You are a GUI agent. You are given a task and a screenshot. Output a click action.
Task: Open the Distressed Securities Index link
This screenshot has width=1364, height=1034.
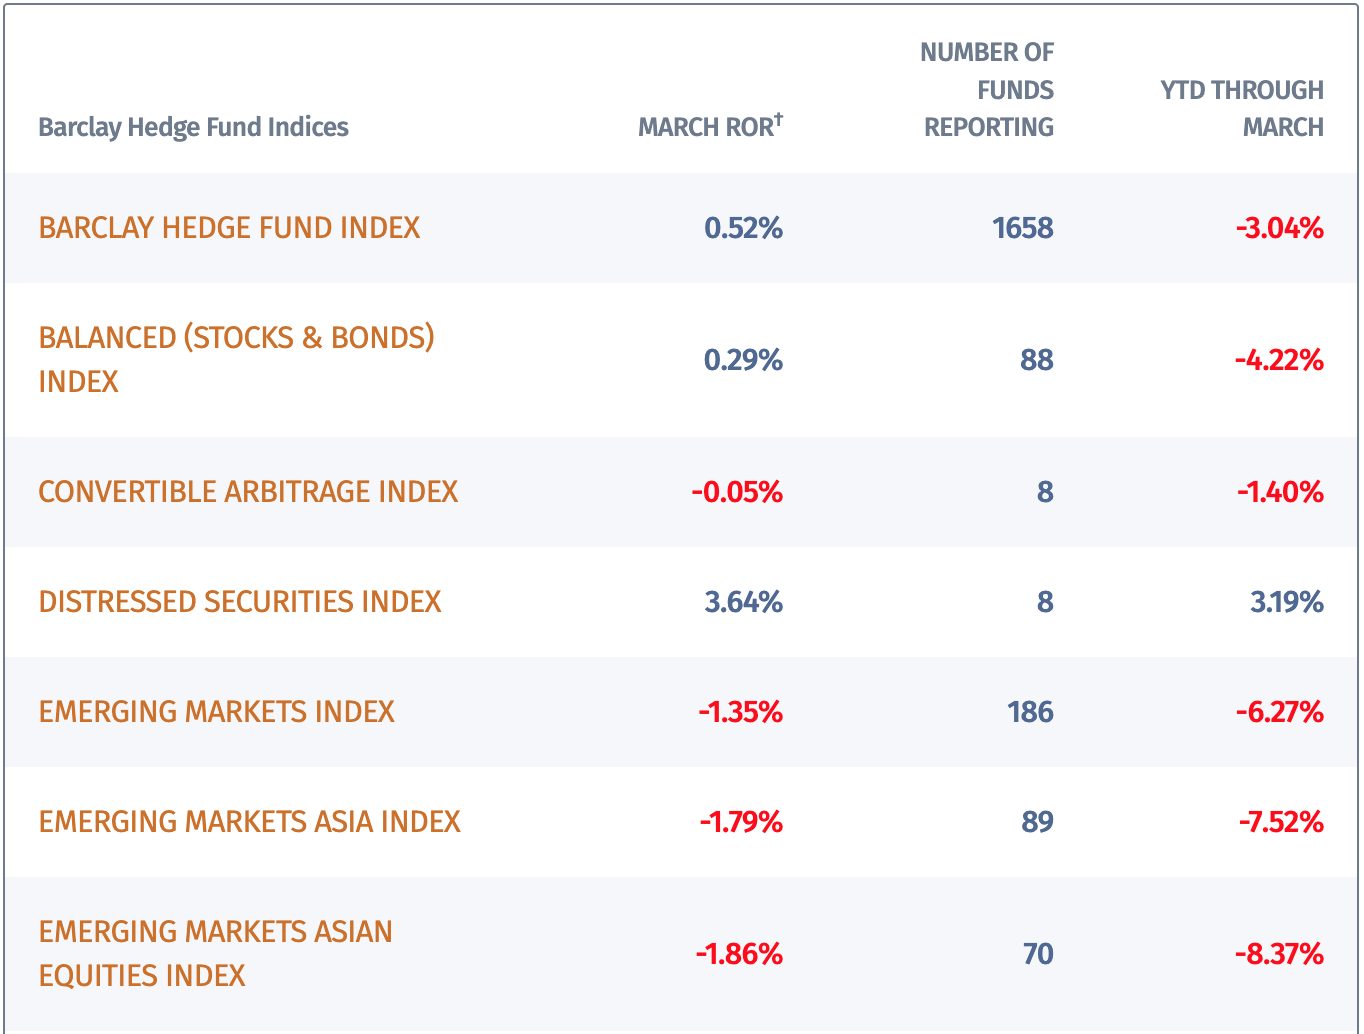point(240,602)
